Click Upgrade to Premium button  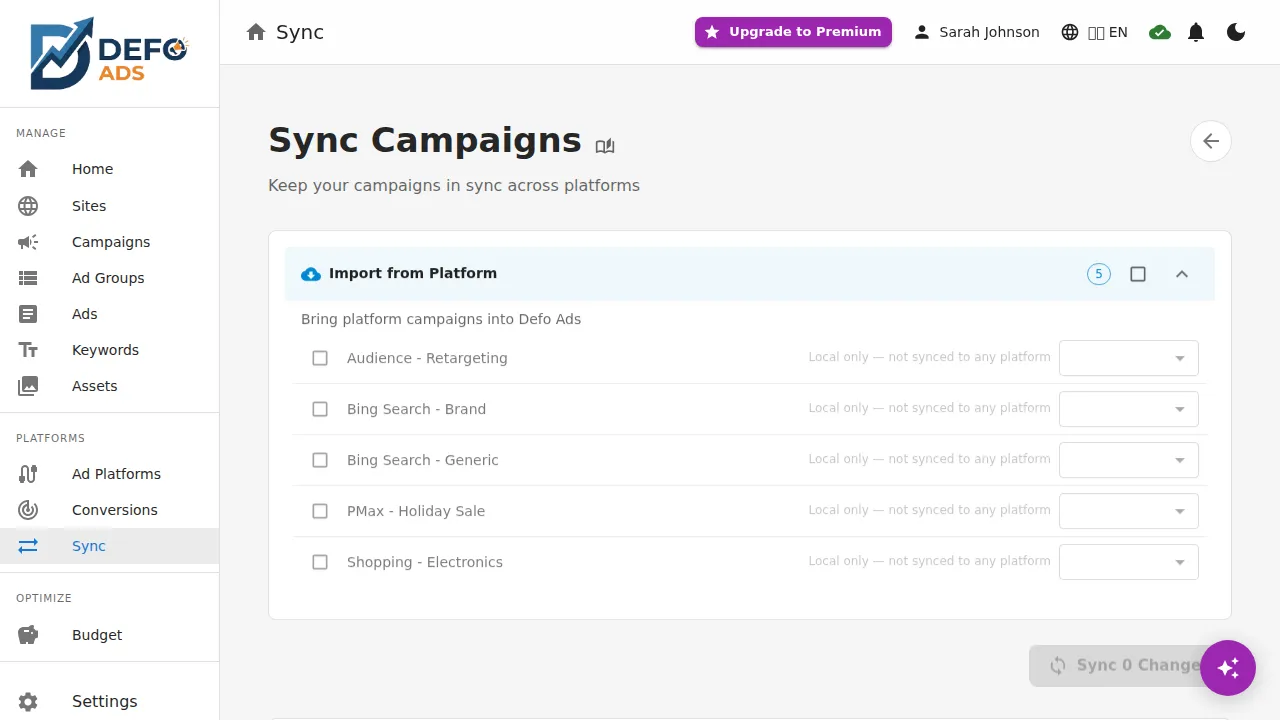click(793, 32)
